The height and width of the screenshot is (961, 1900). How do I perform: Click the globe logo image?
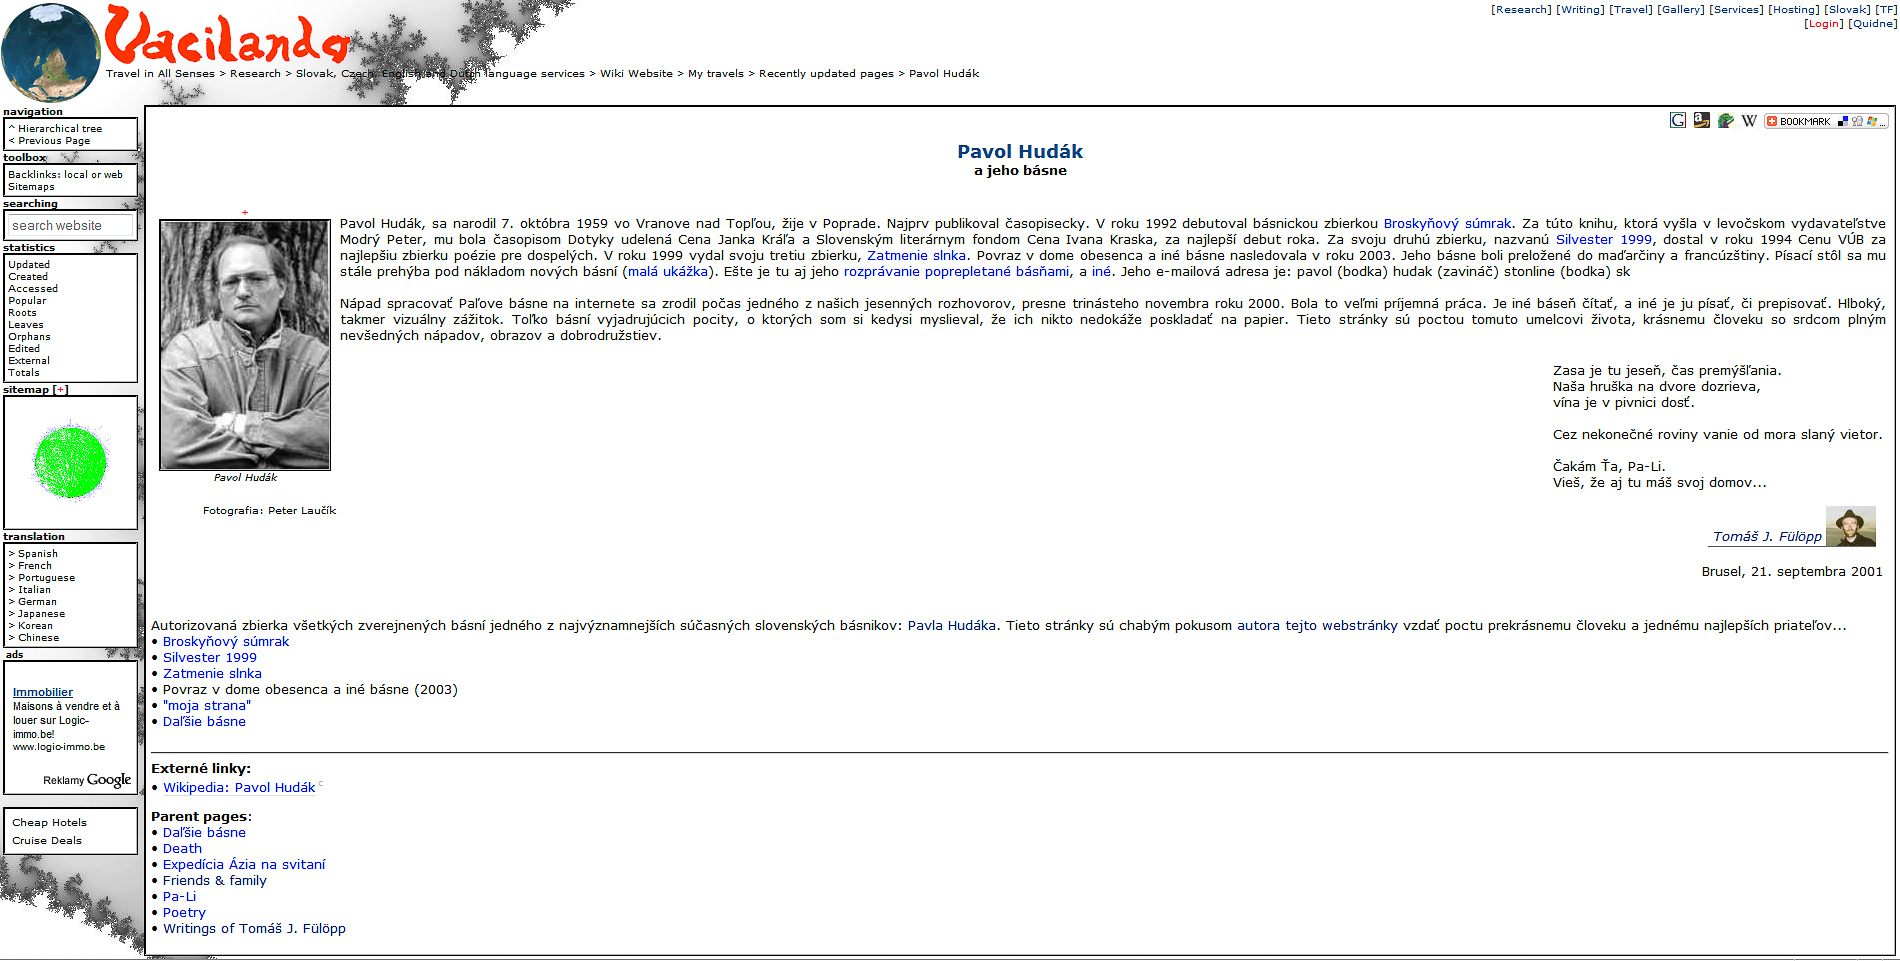click(51, 52)
